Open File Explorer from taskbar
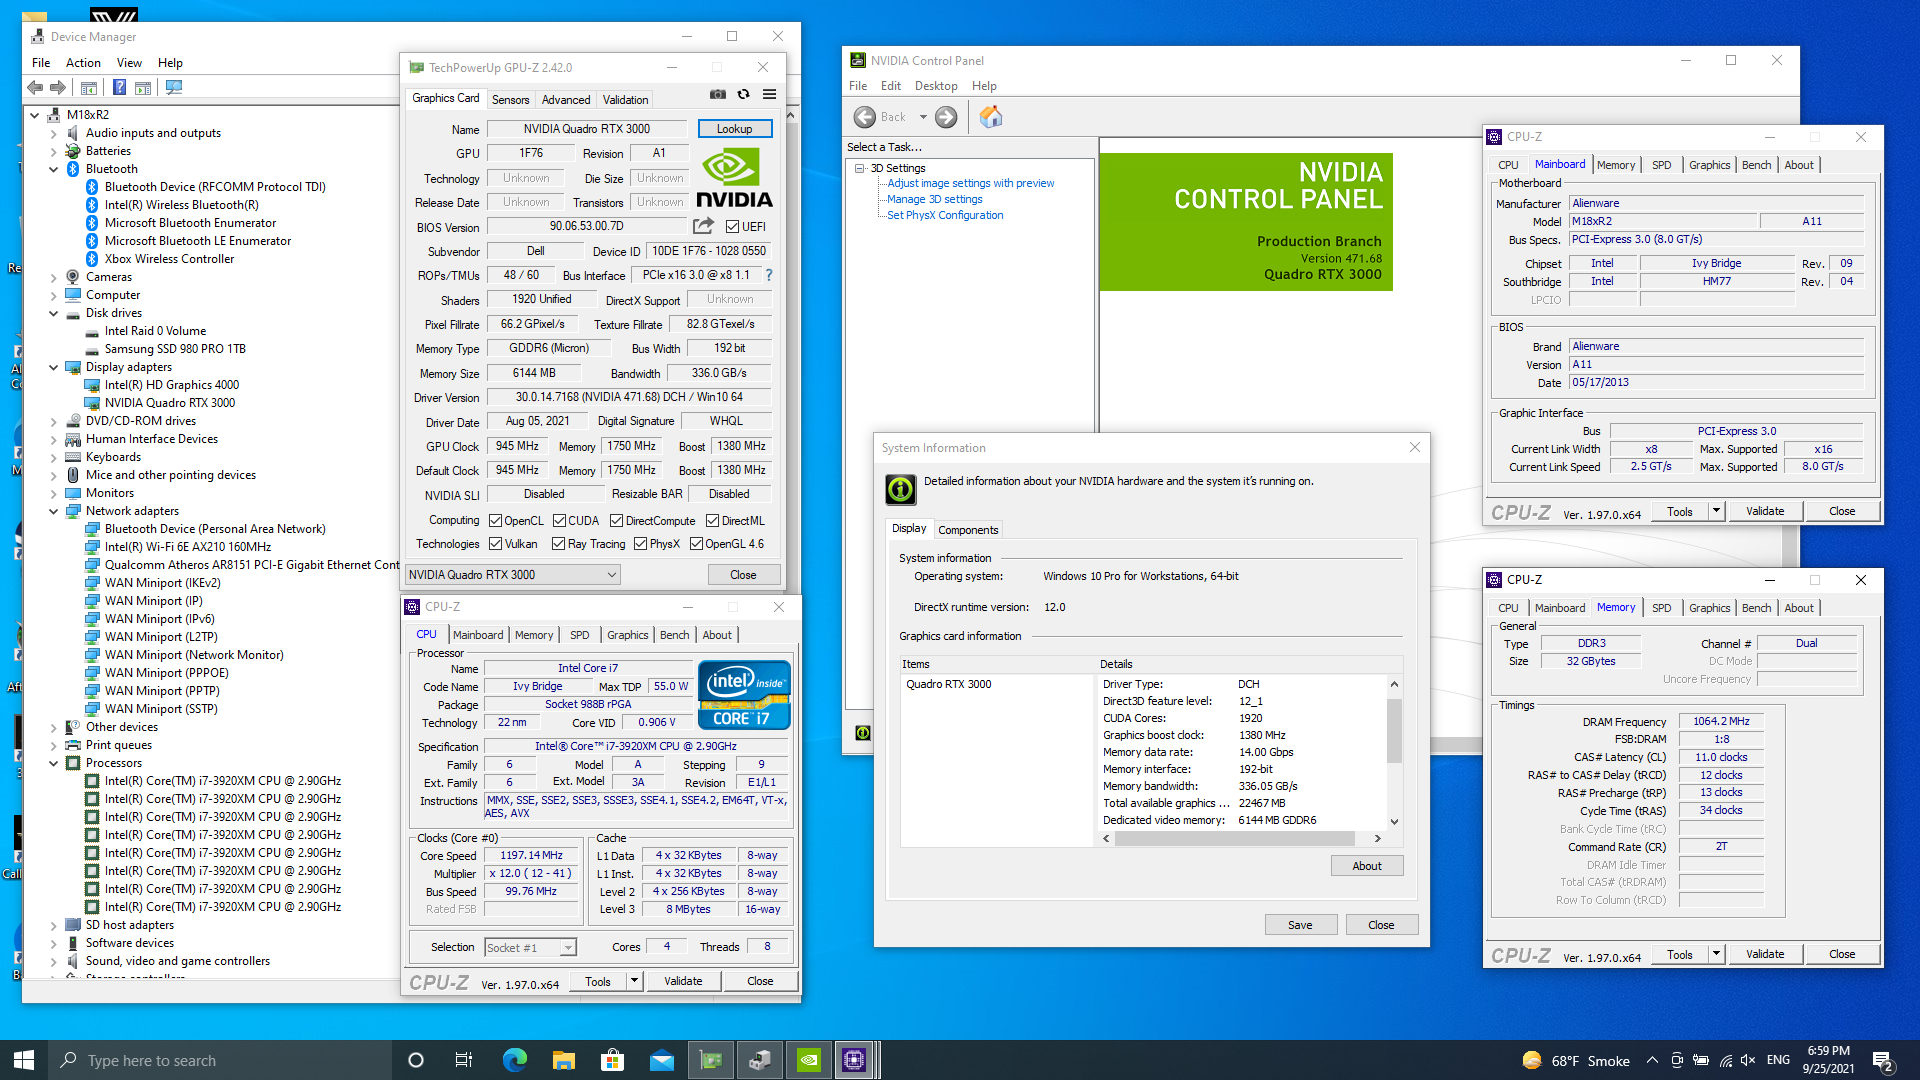Image resolution: width=1920 pixels, height=1080 pixels. point(564,1060)
